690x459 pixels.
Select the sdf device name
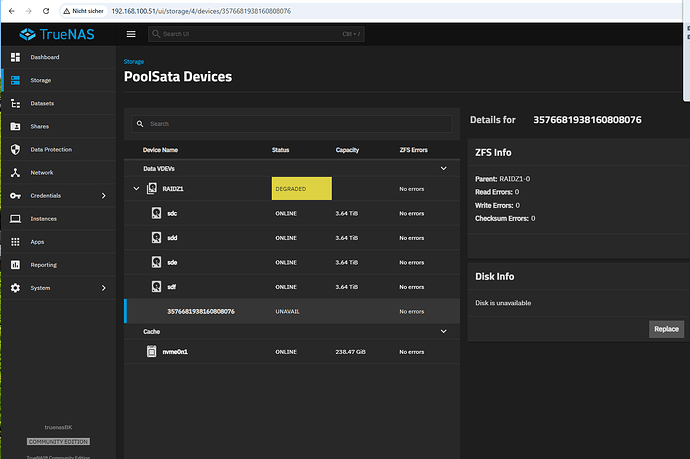pyautogui.click(x=172, y=287)
